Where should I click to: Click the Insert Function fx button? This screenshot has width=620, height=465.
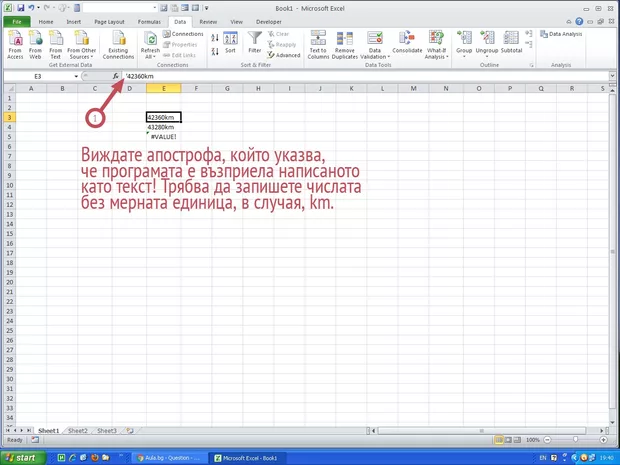coord(115,76)
